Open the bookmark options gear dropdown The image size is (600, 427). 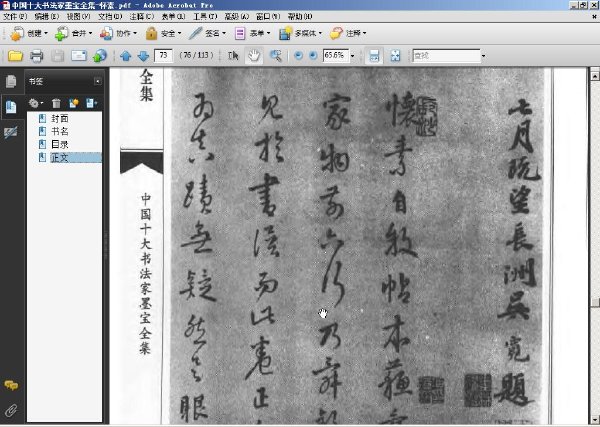pyautogui.click(x=36, y=103)
